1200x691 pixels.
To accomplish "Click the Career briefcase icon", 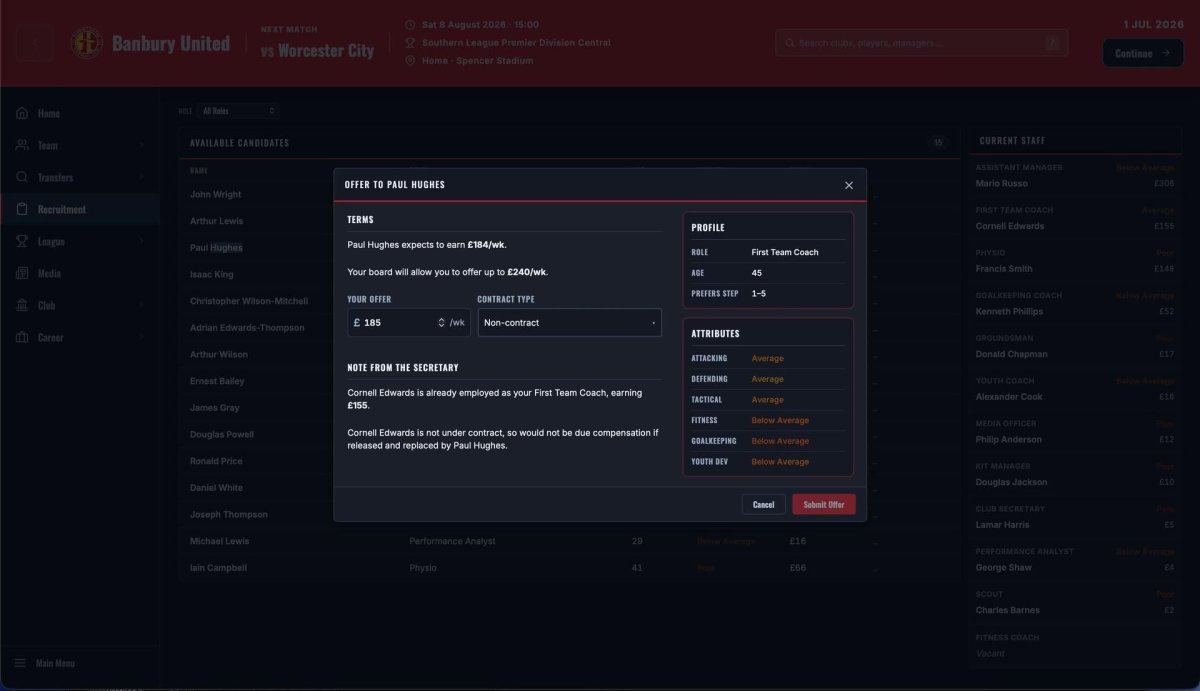I will coord(22,337).
